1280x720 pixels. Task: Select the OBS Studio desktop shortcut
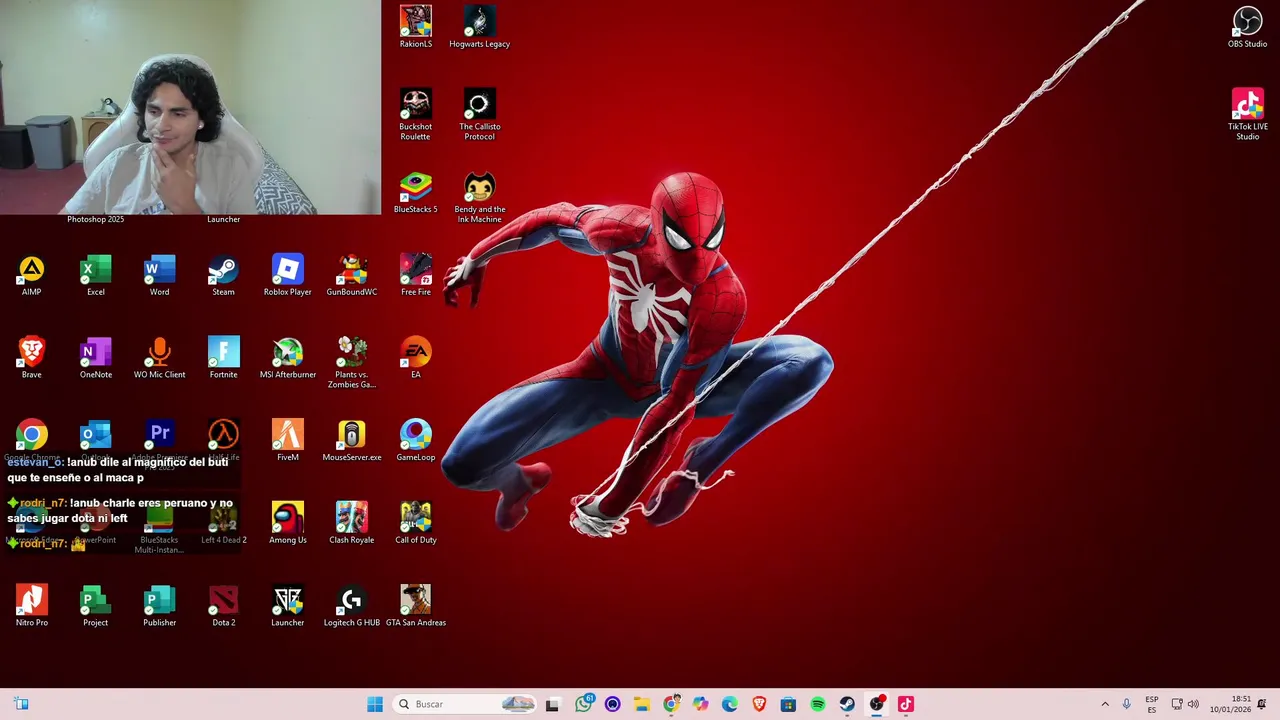tap(1247, 27)
